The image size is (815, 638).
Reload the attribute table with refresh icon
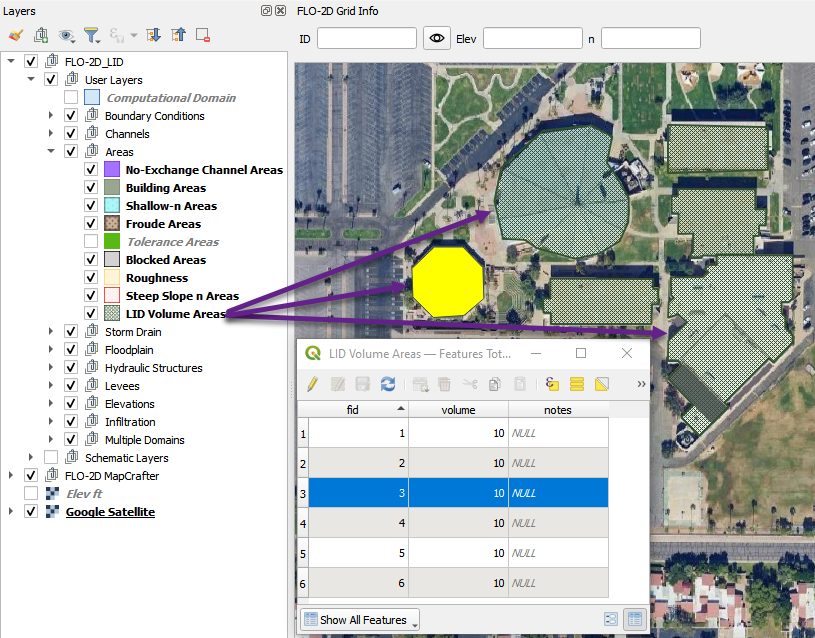(x=388, y=383)
